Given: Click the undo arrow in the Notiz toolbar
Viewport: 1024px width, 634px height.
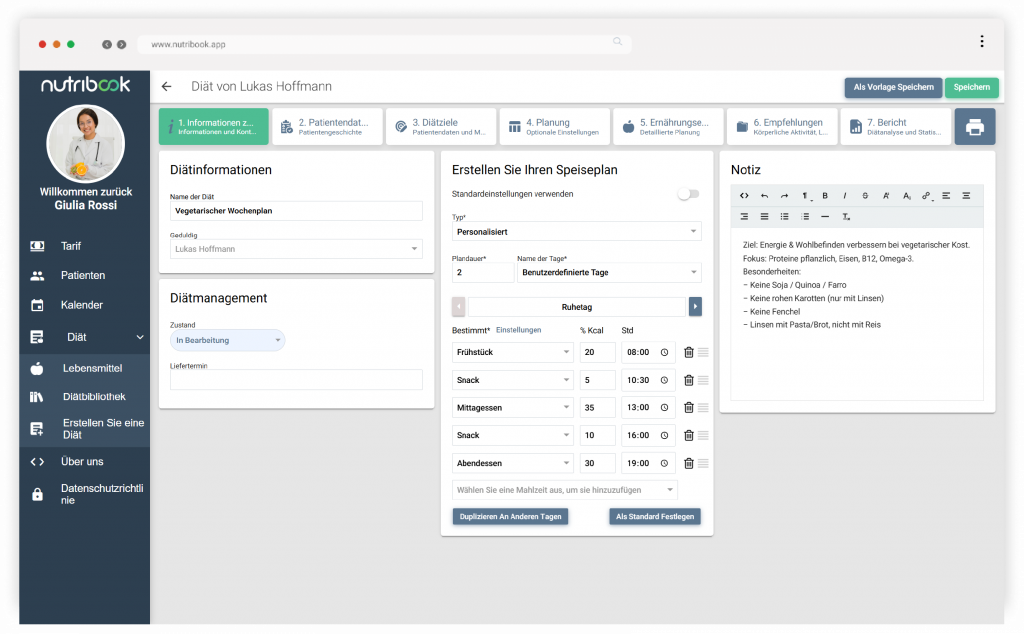Looking at the screenshot, I should tap(765, 196).
